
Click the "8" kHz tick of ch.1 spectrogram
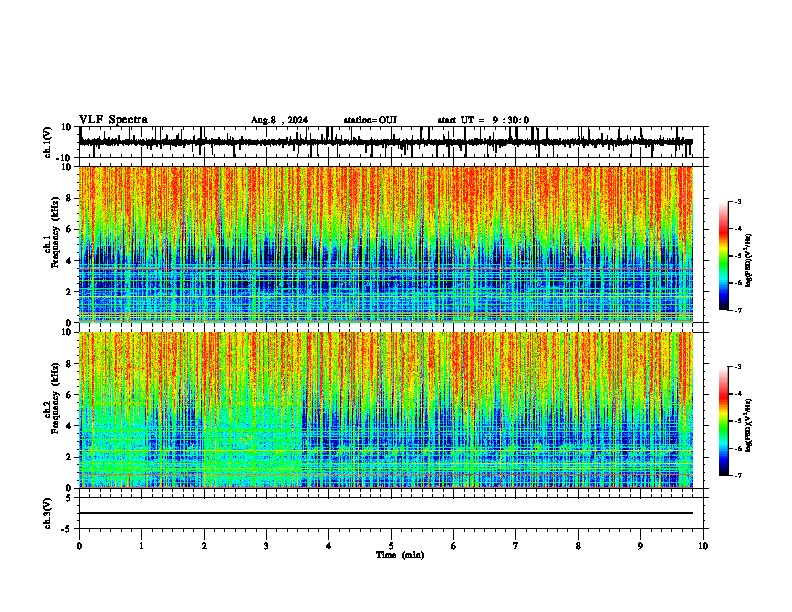(69, 198)
